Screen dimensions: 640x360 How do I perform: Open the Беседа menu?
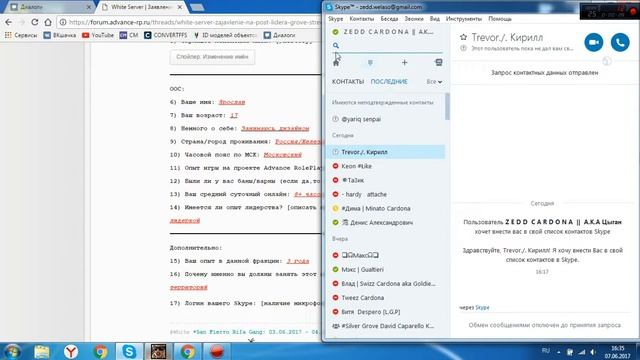pos(389,19)
